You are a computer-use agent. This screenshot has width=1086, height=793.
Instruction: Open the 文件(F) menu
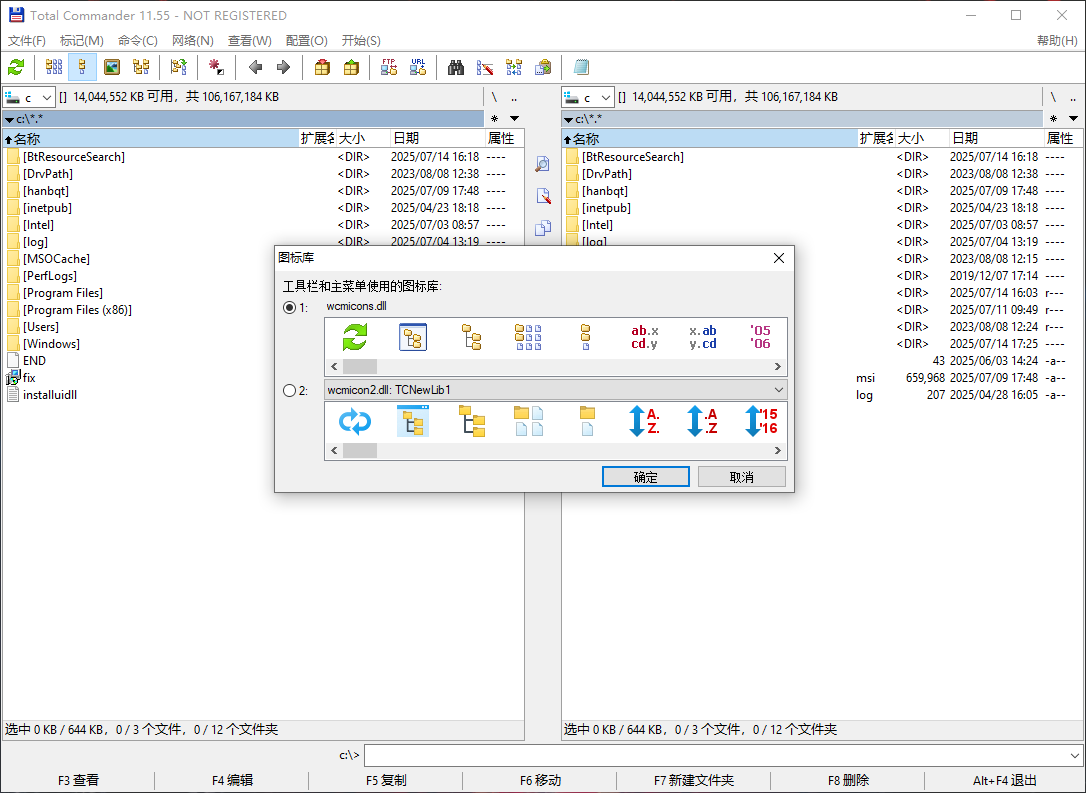[27, 41]
